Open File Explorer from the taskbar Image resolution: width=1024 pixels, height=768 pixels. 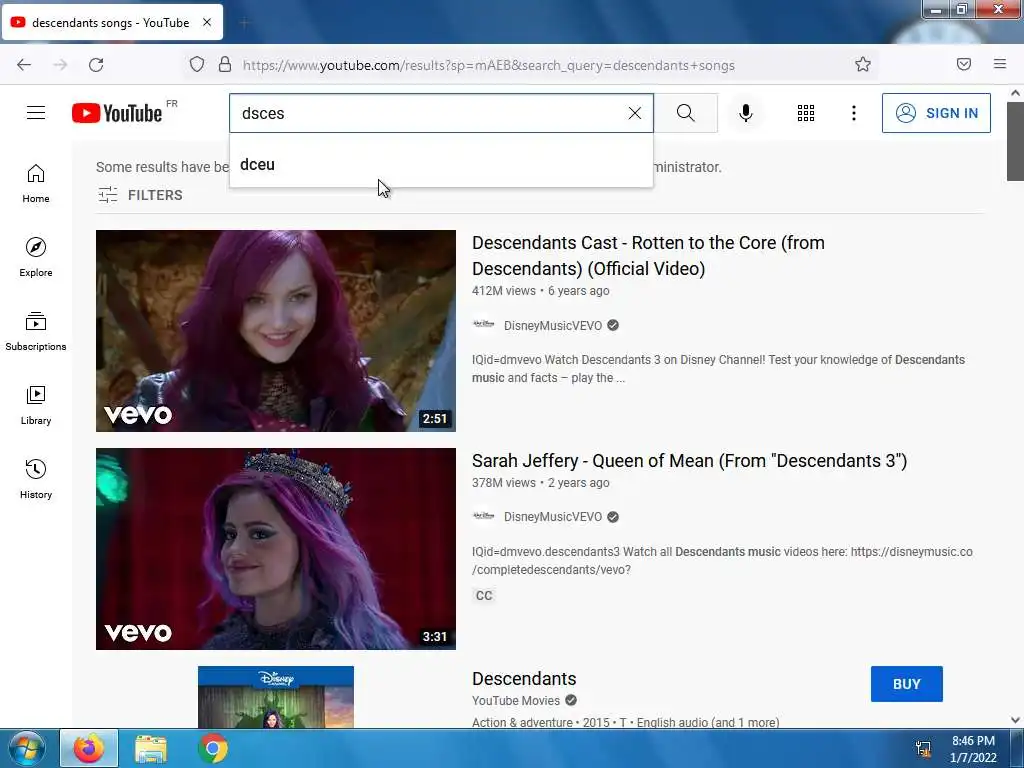151,748
